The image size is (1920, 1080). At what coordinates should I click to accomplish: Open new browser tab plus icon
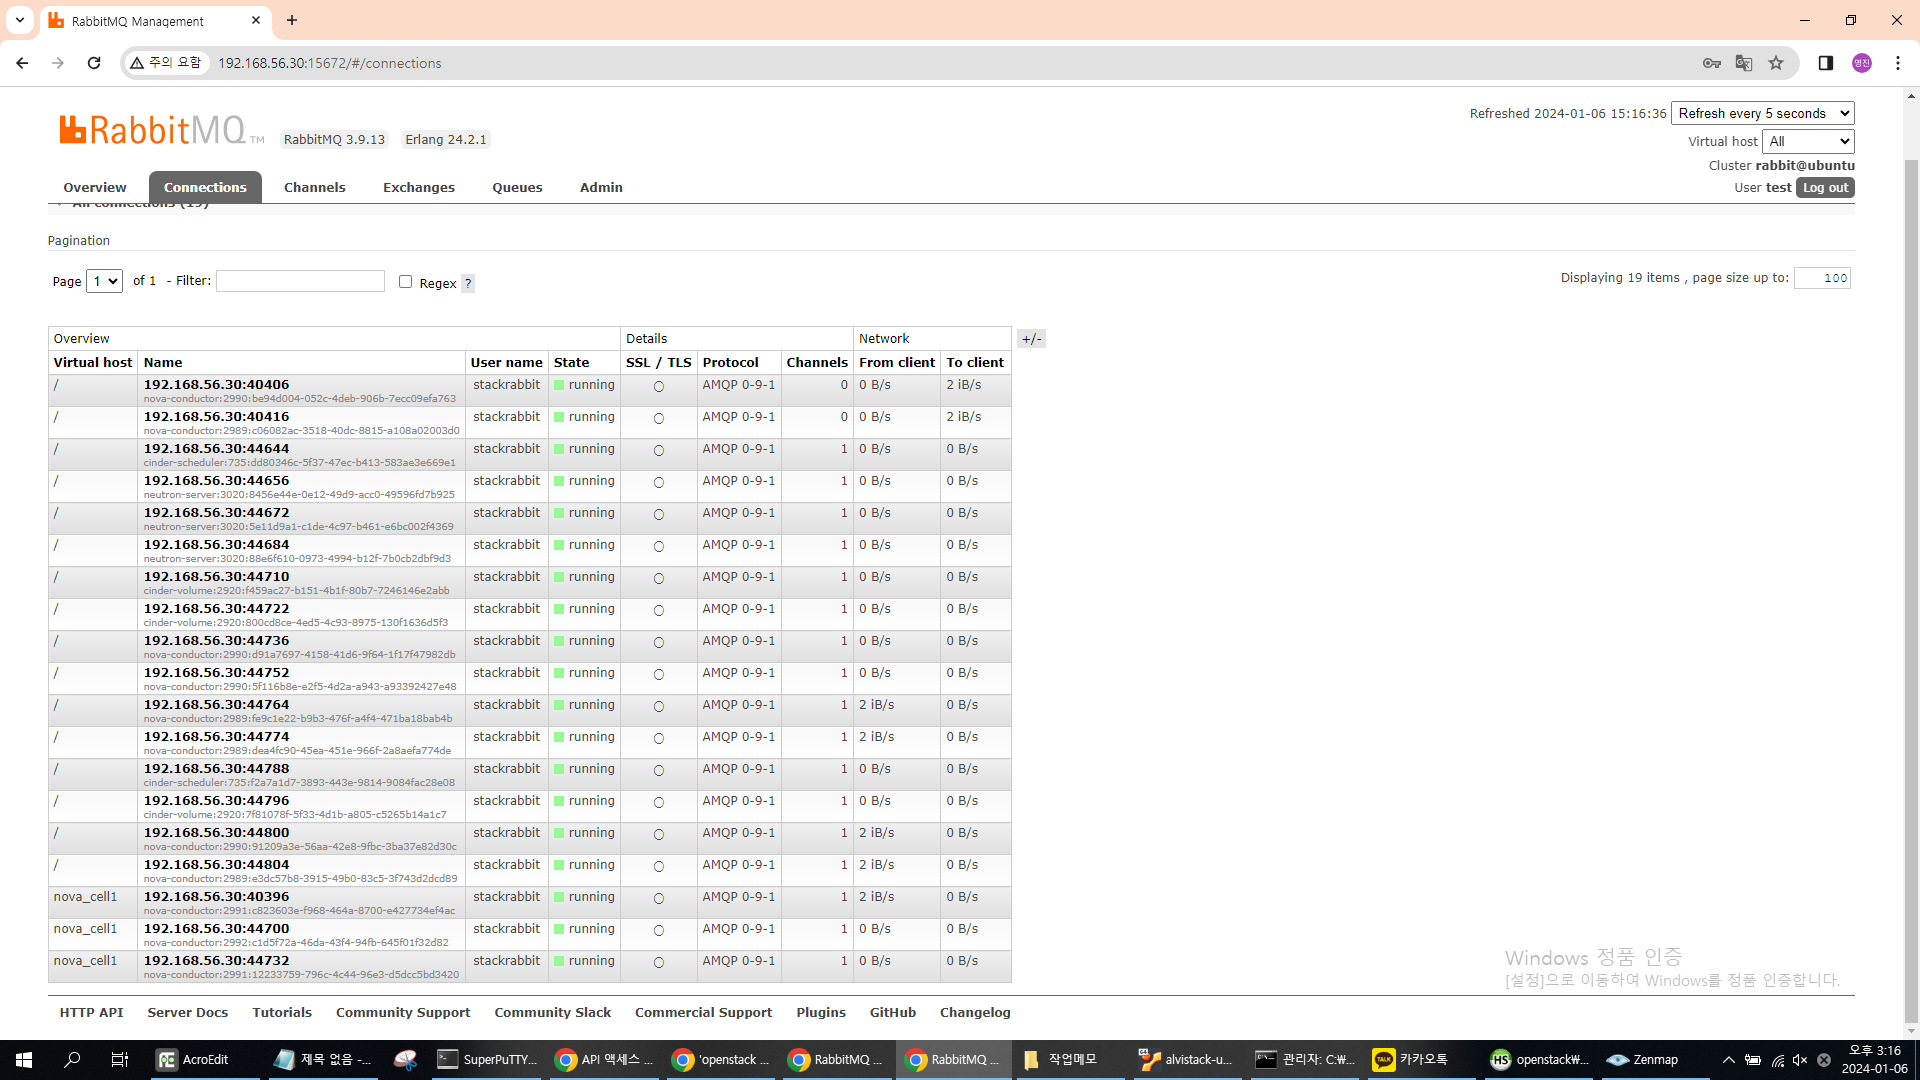point(292,20)
